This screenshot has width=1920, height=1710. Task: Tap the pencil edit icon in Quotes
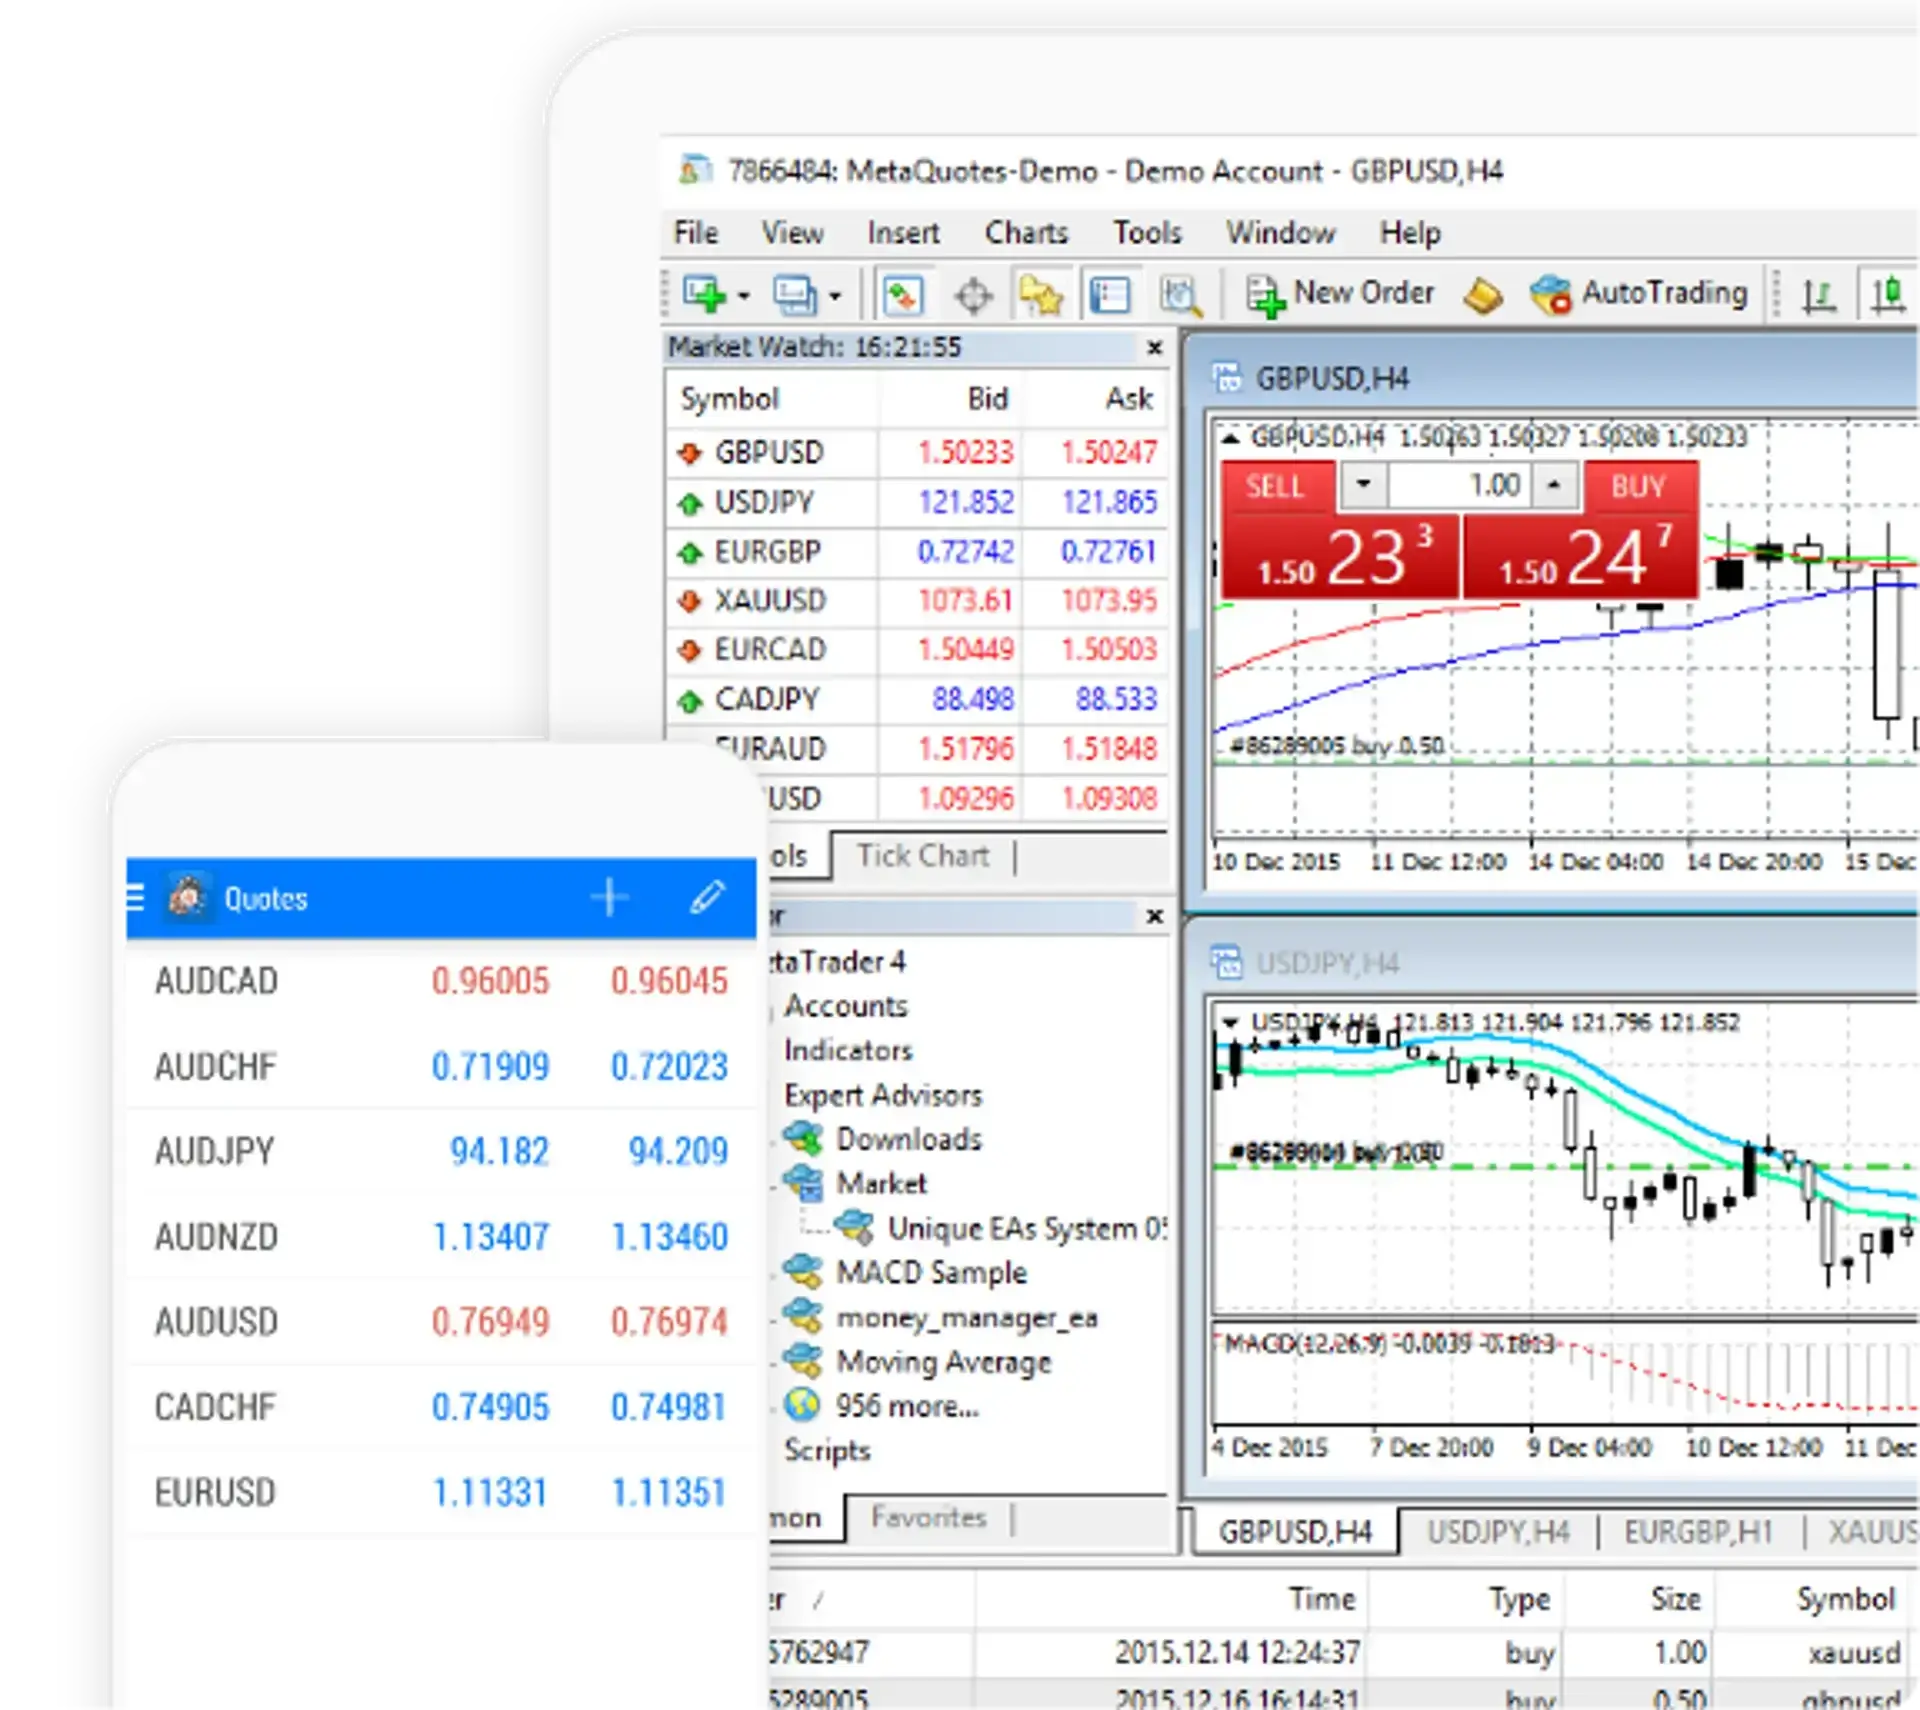[707, 897]
